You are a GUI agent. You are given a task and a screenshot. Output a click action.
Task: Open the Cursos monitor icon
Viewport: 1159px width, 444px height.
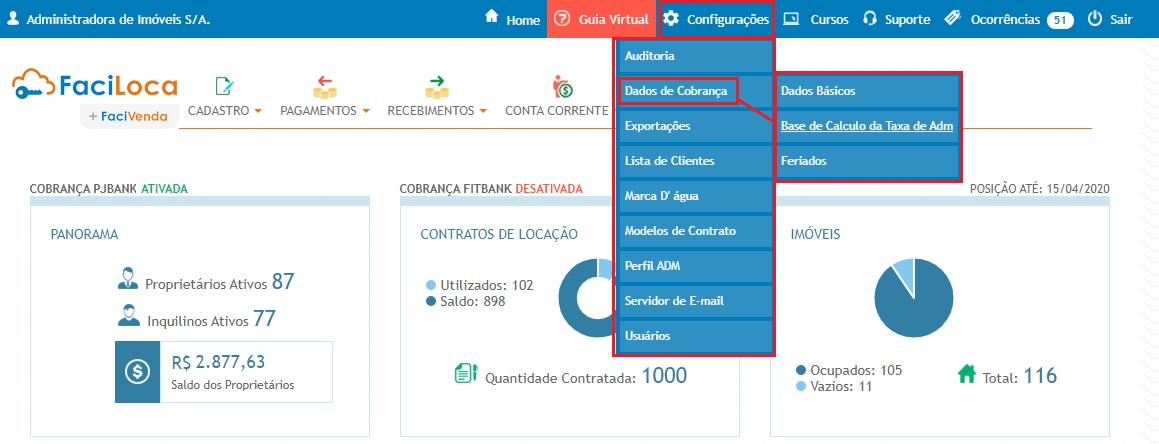click(x=791, y=19)
